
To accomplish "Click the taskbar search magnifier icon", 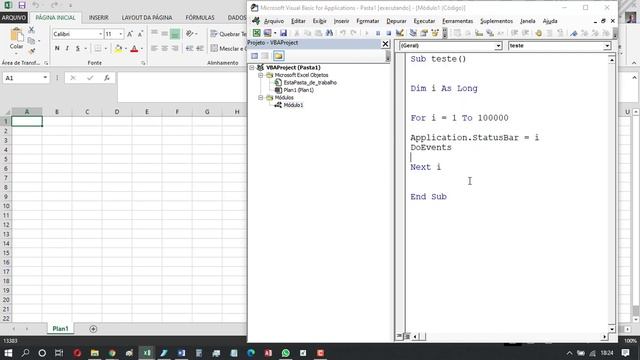I will (x=25, y=353).
